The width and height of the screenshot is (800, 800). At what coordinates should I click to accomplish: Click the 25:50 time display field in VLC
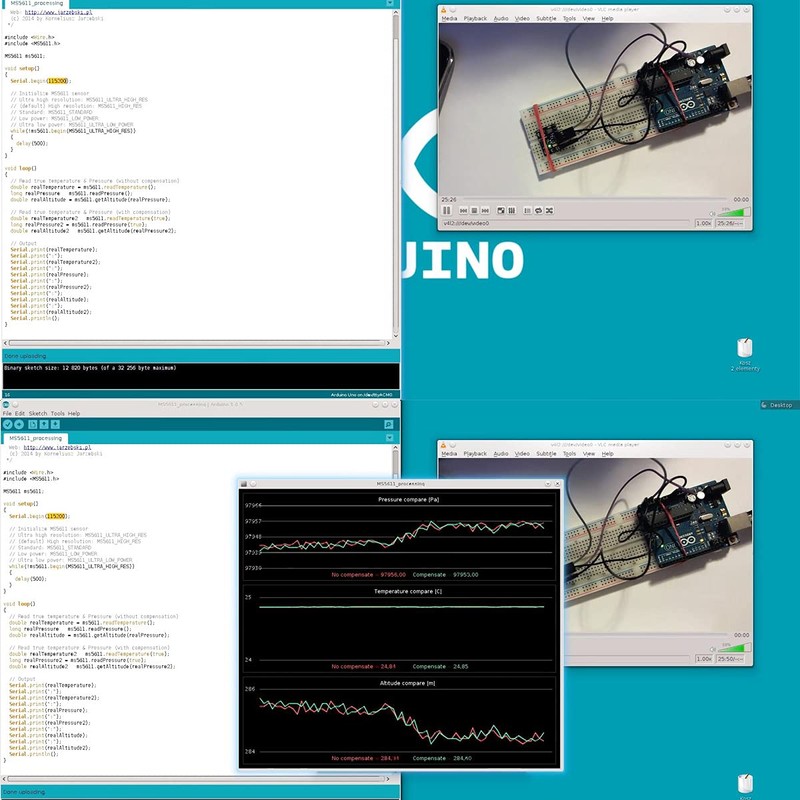pyautogui.click(x=730, y=659)
